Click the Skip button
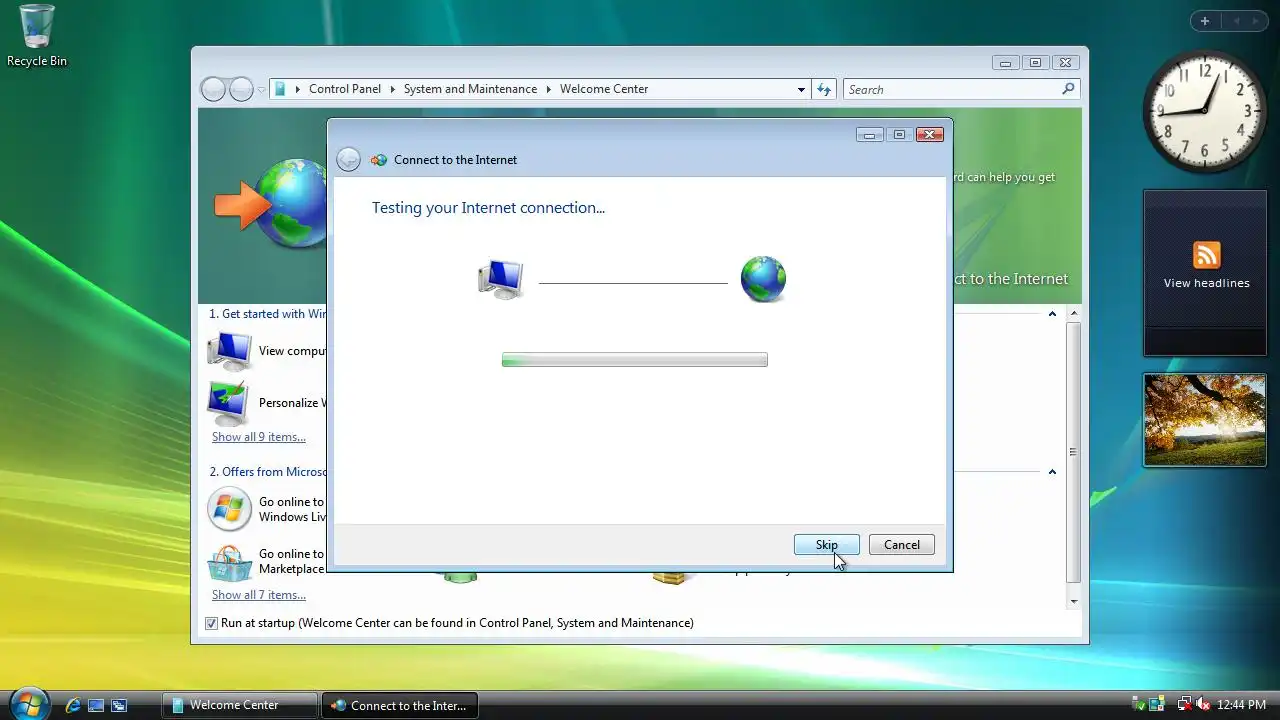Image resolution: width=1280 pixels, height=720 pixels. (x=826, y=545)
